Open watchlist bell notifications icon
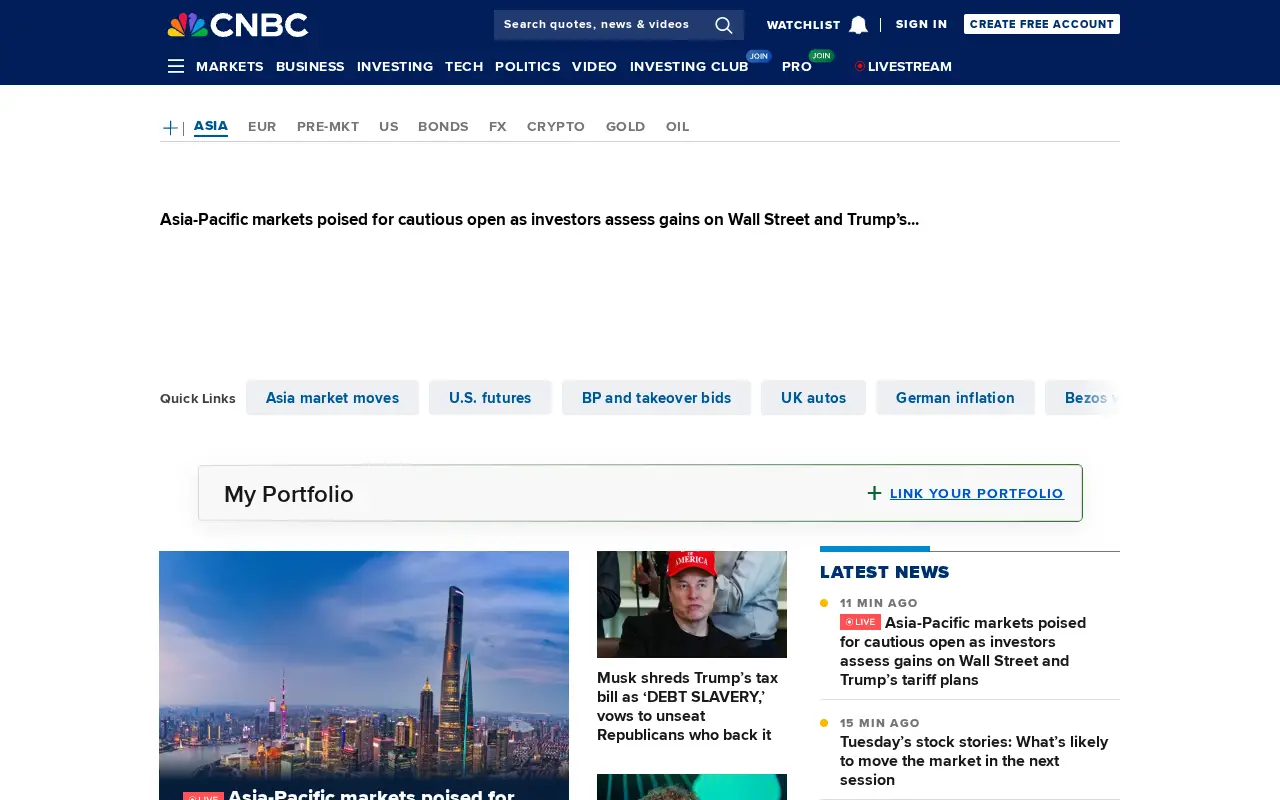Screen dimensions: 1280x800 858,25
